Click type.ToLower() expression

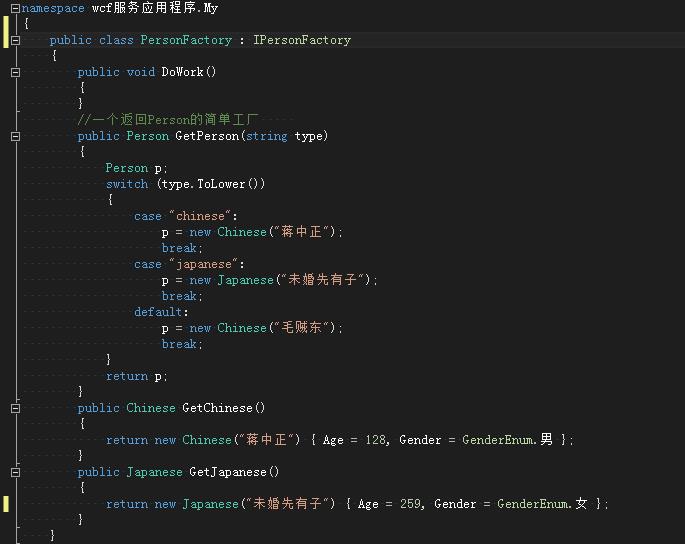tap(210, 184)
